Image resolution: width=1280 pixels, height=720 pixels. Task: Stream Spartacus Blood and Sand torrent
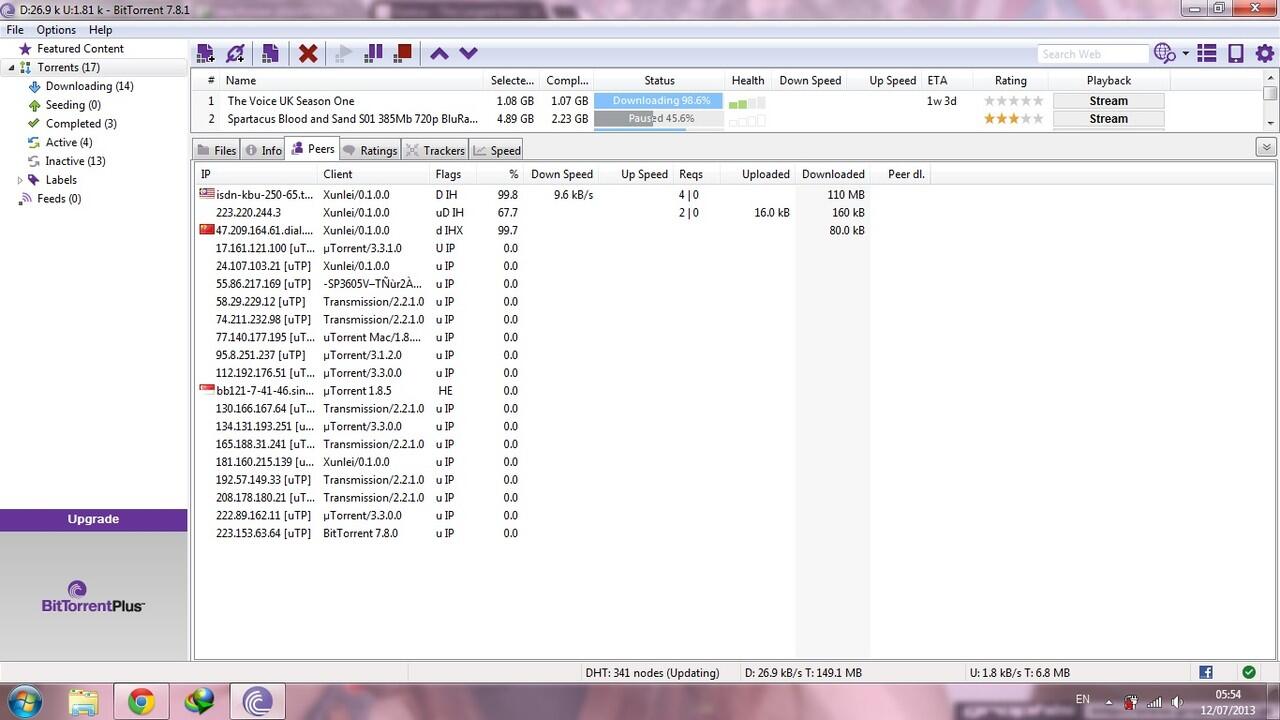click(1108, 119)
